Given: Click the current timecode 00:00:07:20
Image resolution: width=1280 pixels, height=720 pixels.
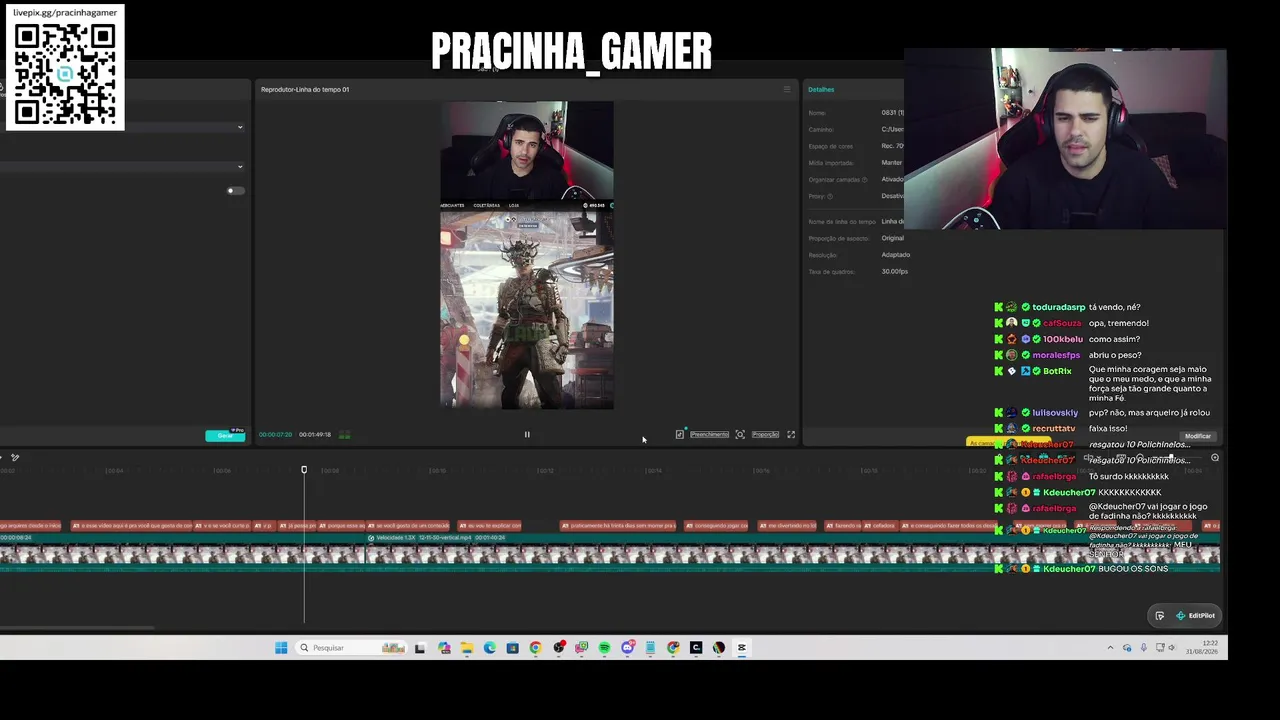Looking at the screenshot, I should click(276, 435).
